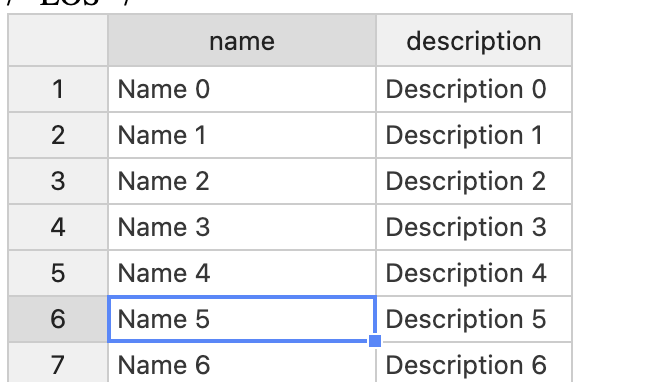The image size is (656, 382).
Task: Select row header 5
Action: pyautogui.click(x=58, y=273)
